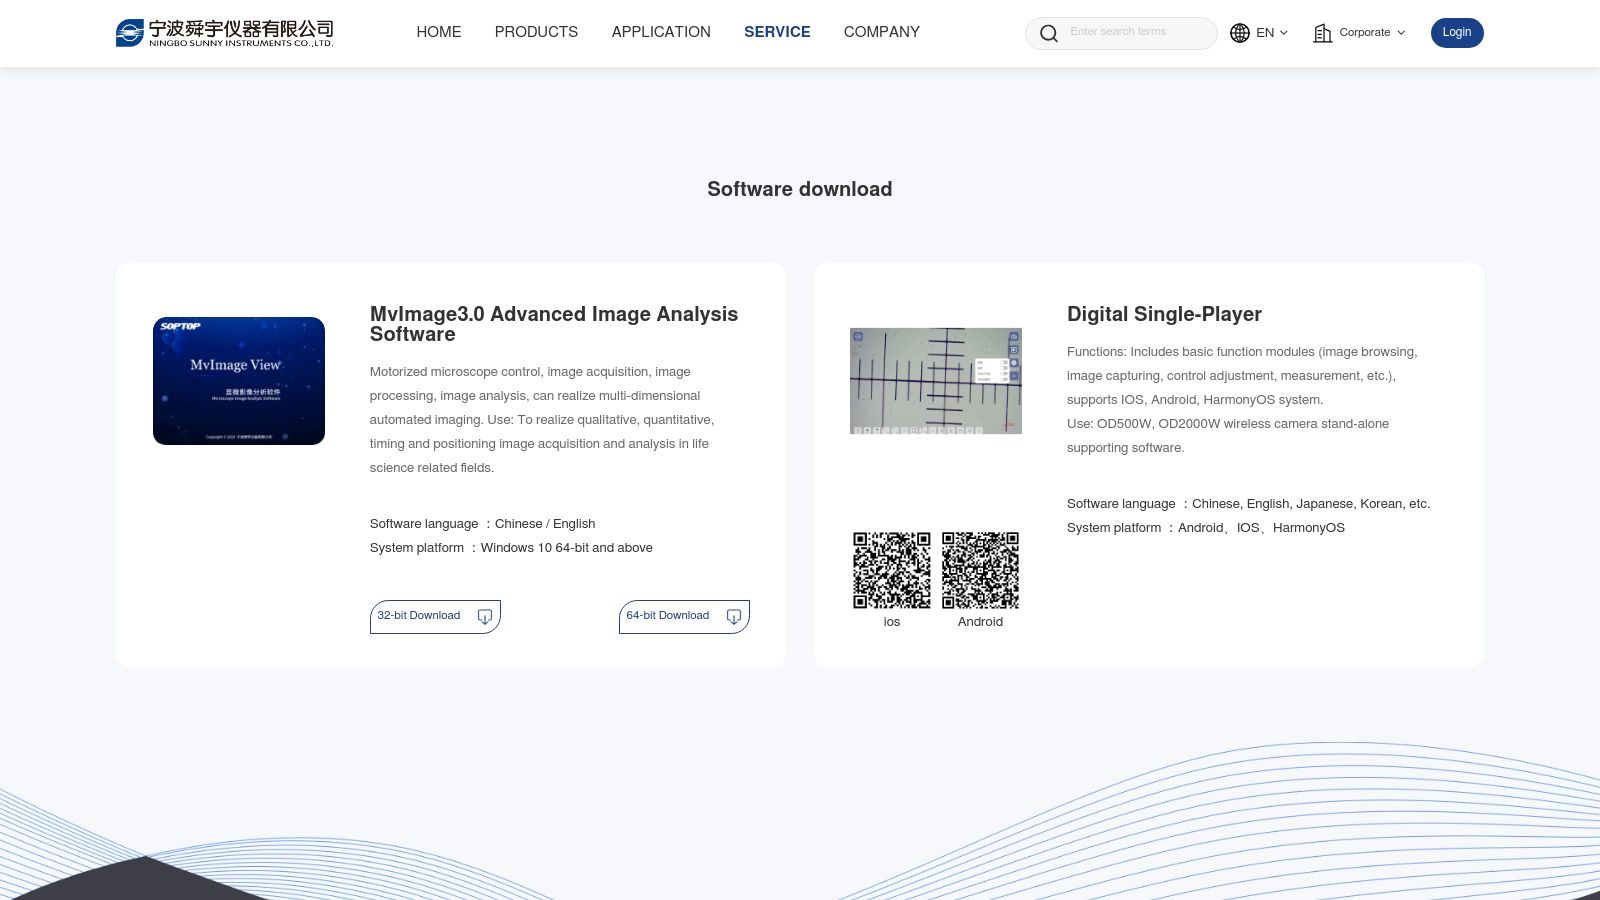1600x900 pixels.
Task: Click the iOS QR code
Action: 892,570
